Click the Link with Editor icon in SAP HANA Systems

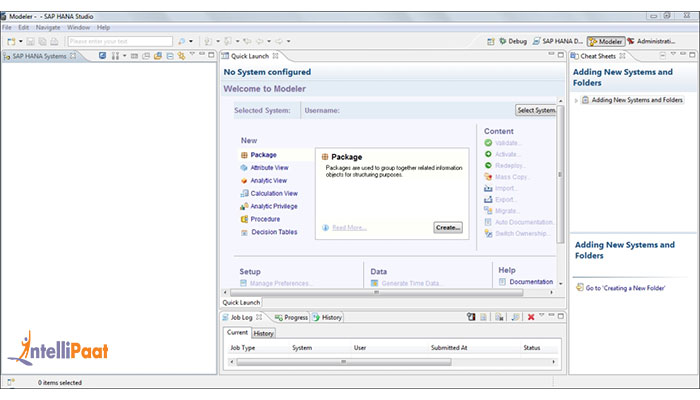click(181, 56)
